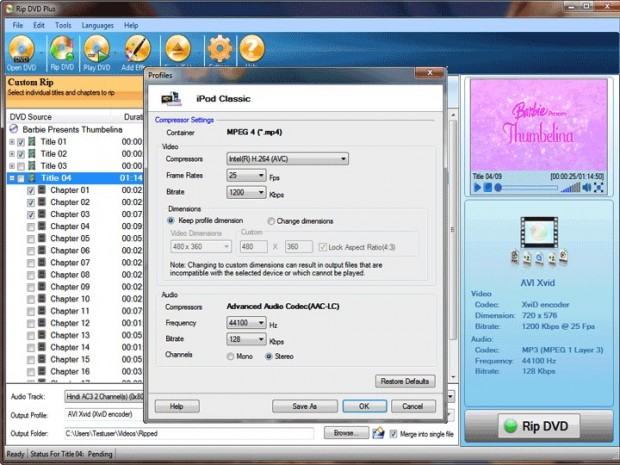Click the eject disc toolbar icon
Image resolution: width=620 pixels, height=465 pixels.
178,49
